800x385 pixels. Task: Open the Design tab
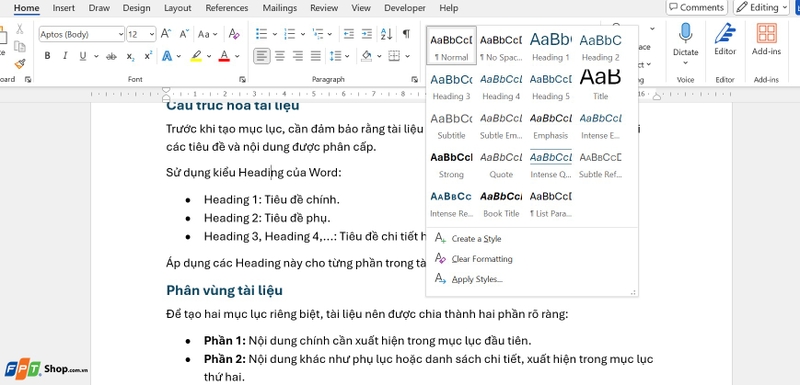[137, 8]
